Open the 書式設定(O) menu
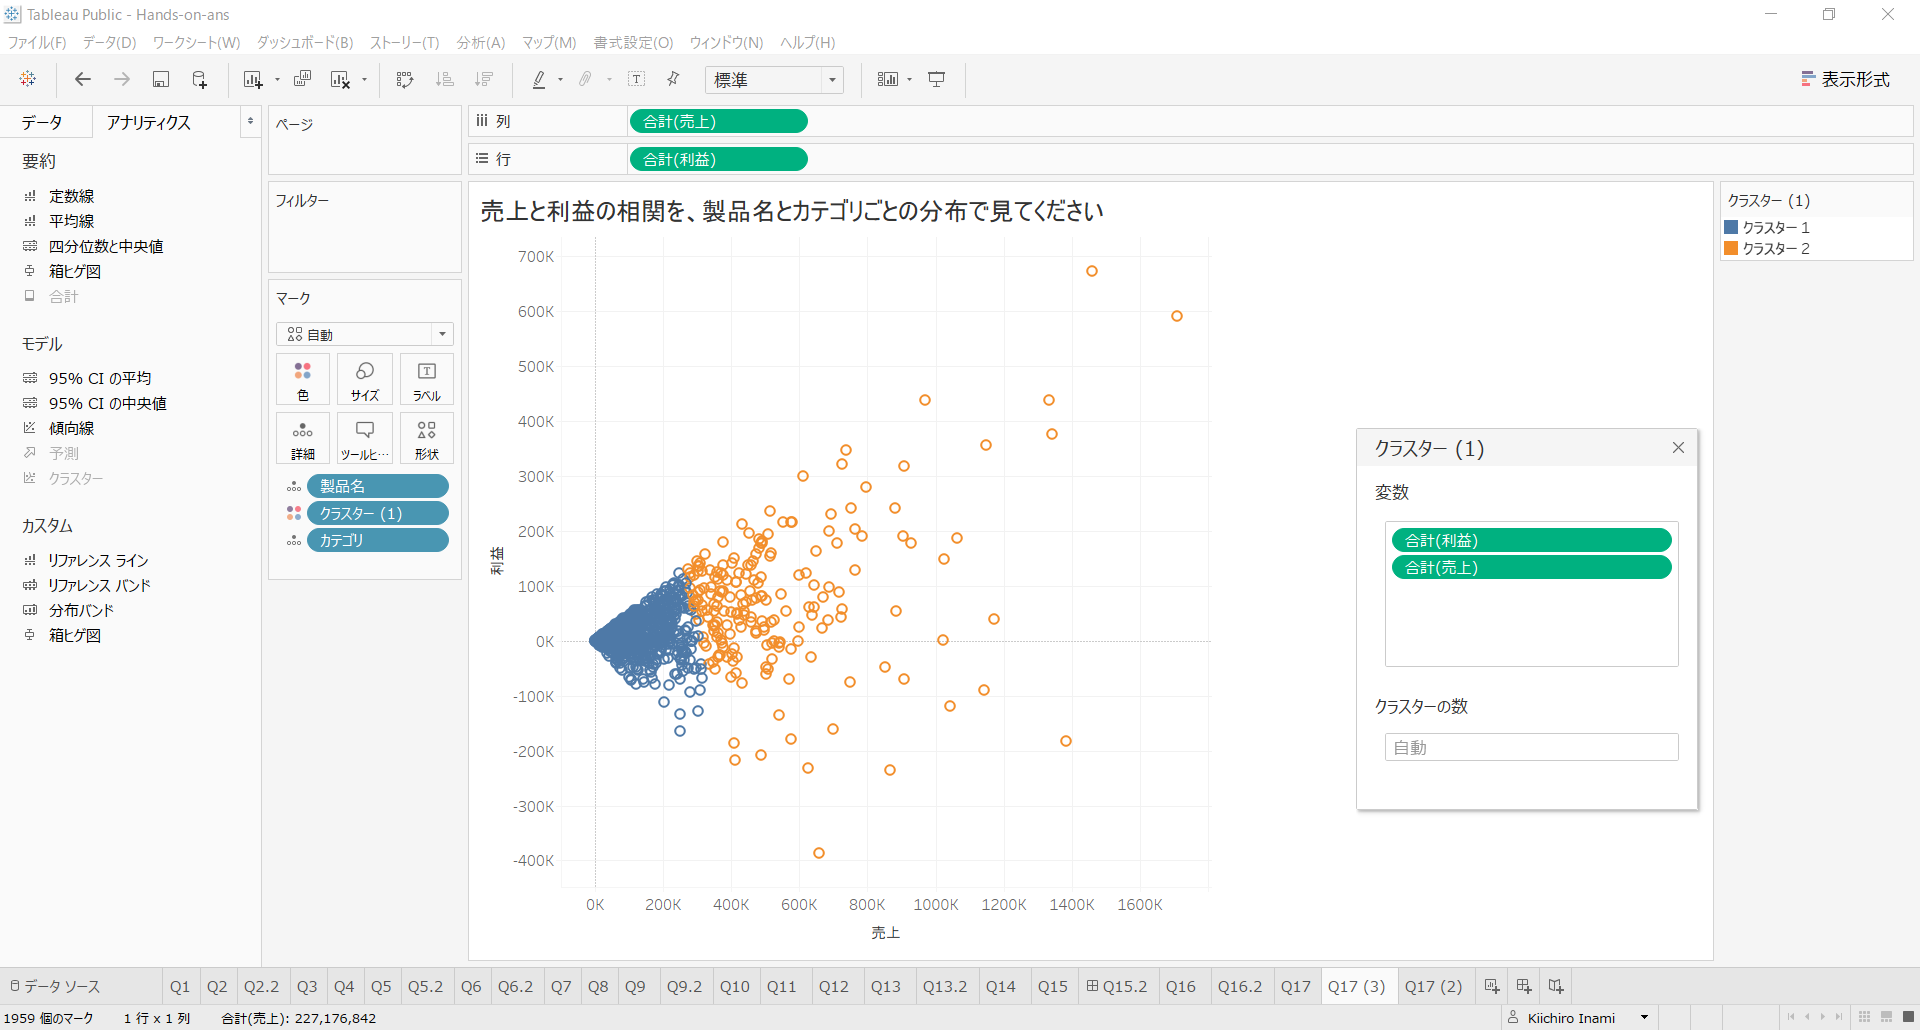This screenshot has height=1030, width=1920. (633, 42)
